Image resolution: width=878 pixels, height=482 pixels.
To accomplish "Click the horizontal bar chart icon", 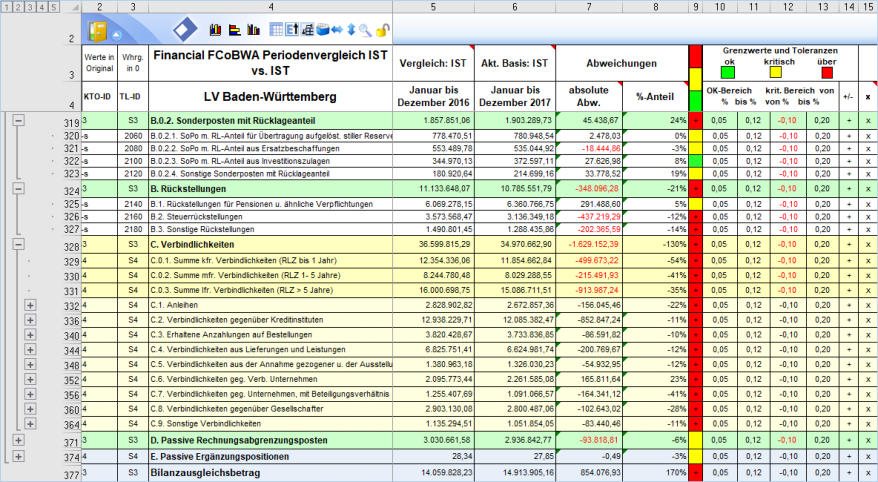I will point(233,29).
